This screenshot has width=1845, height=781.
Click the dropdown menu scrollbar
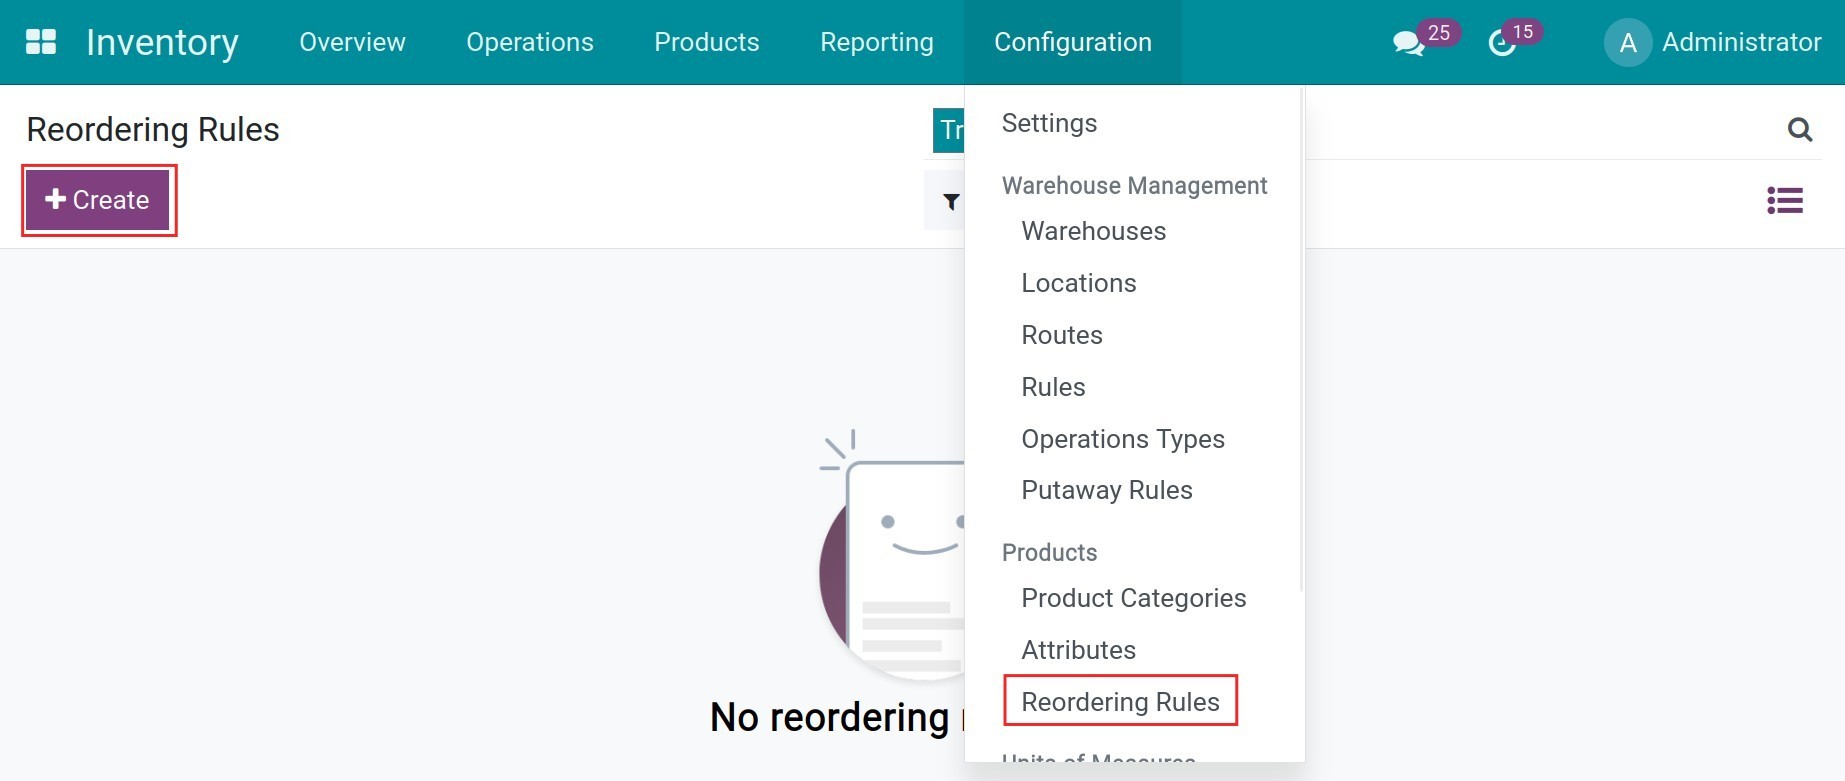(x=1301, y=340)
